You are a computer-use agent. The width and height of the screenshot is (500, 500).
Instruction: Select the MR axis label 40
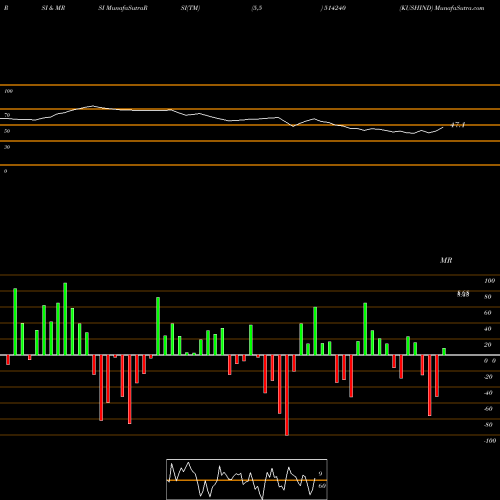(x=488, y=329)
